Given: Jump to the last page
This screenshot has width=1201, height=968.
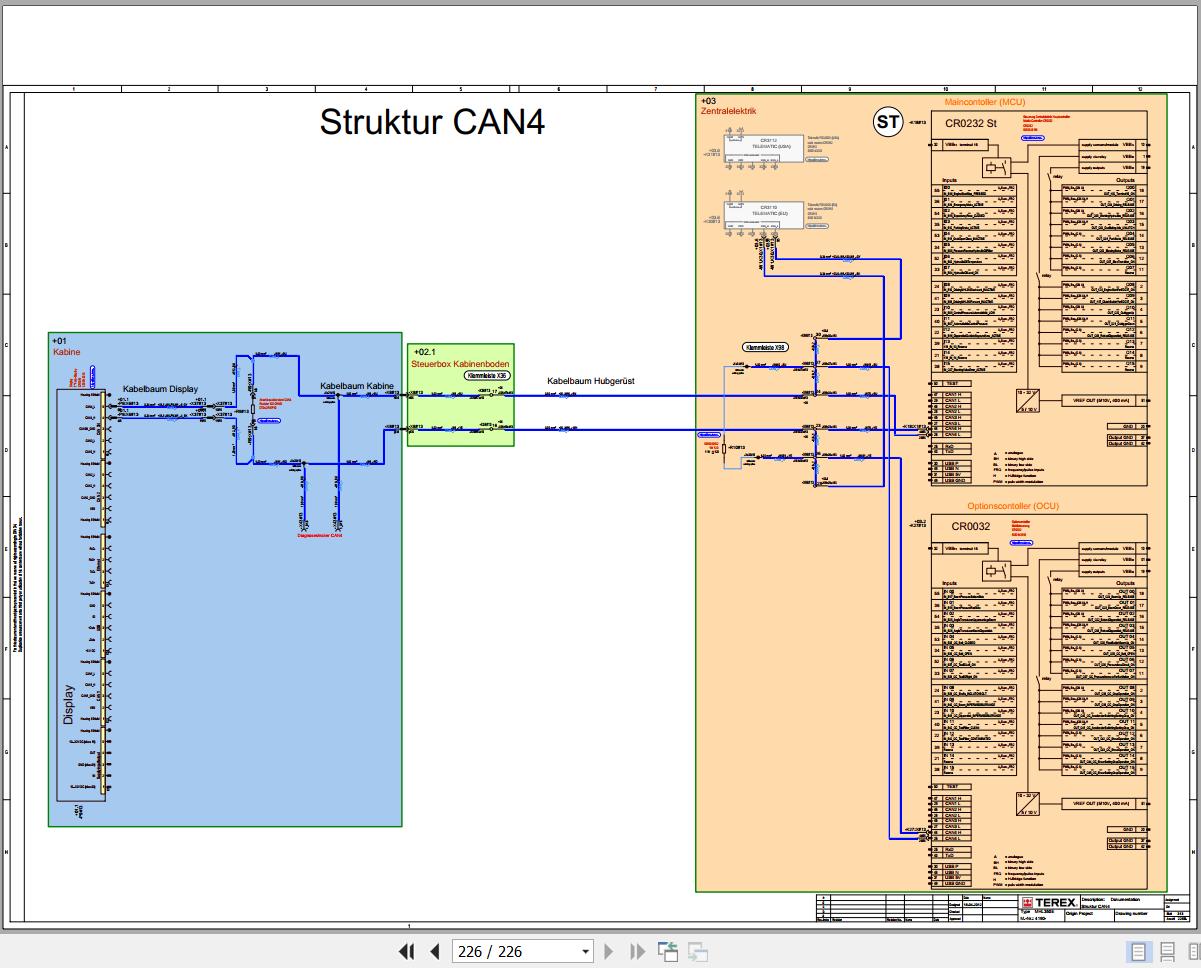Looking at the screenshot, I should tap(637, 951).
